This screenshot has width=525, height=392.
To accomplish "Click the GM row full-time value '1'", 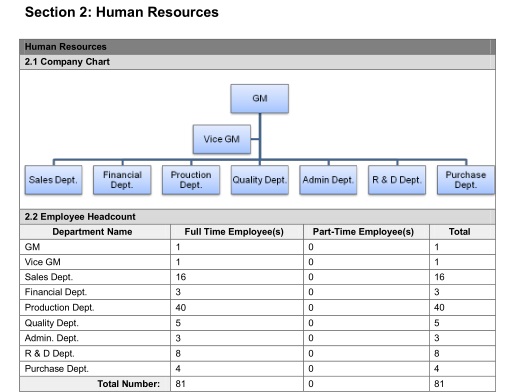I will [x=178, y=247].
